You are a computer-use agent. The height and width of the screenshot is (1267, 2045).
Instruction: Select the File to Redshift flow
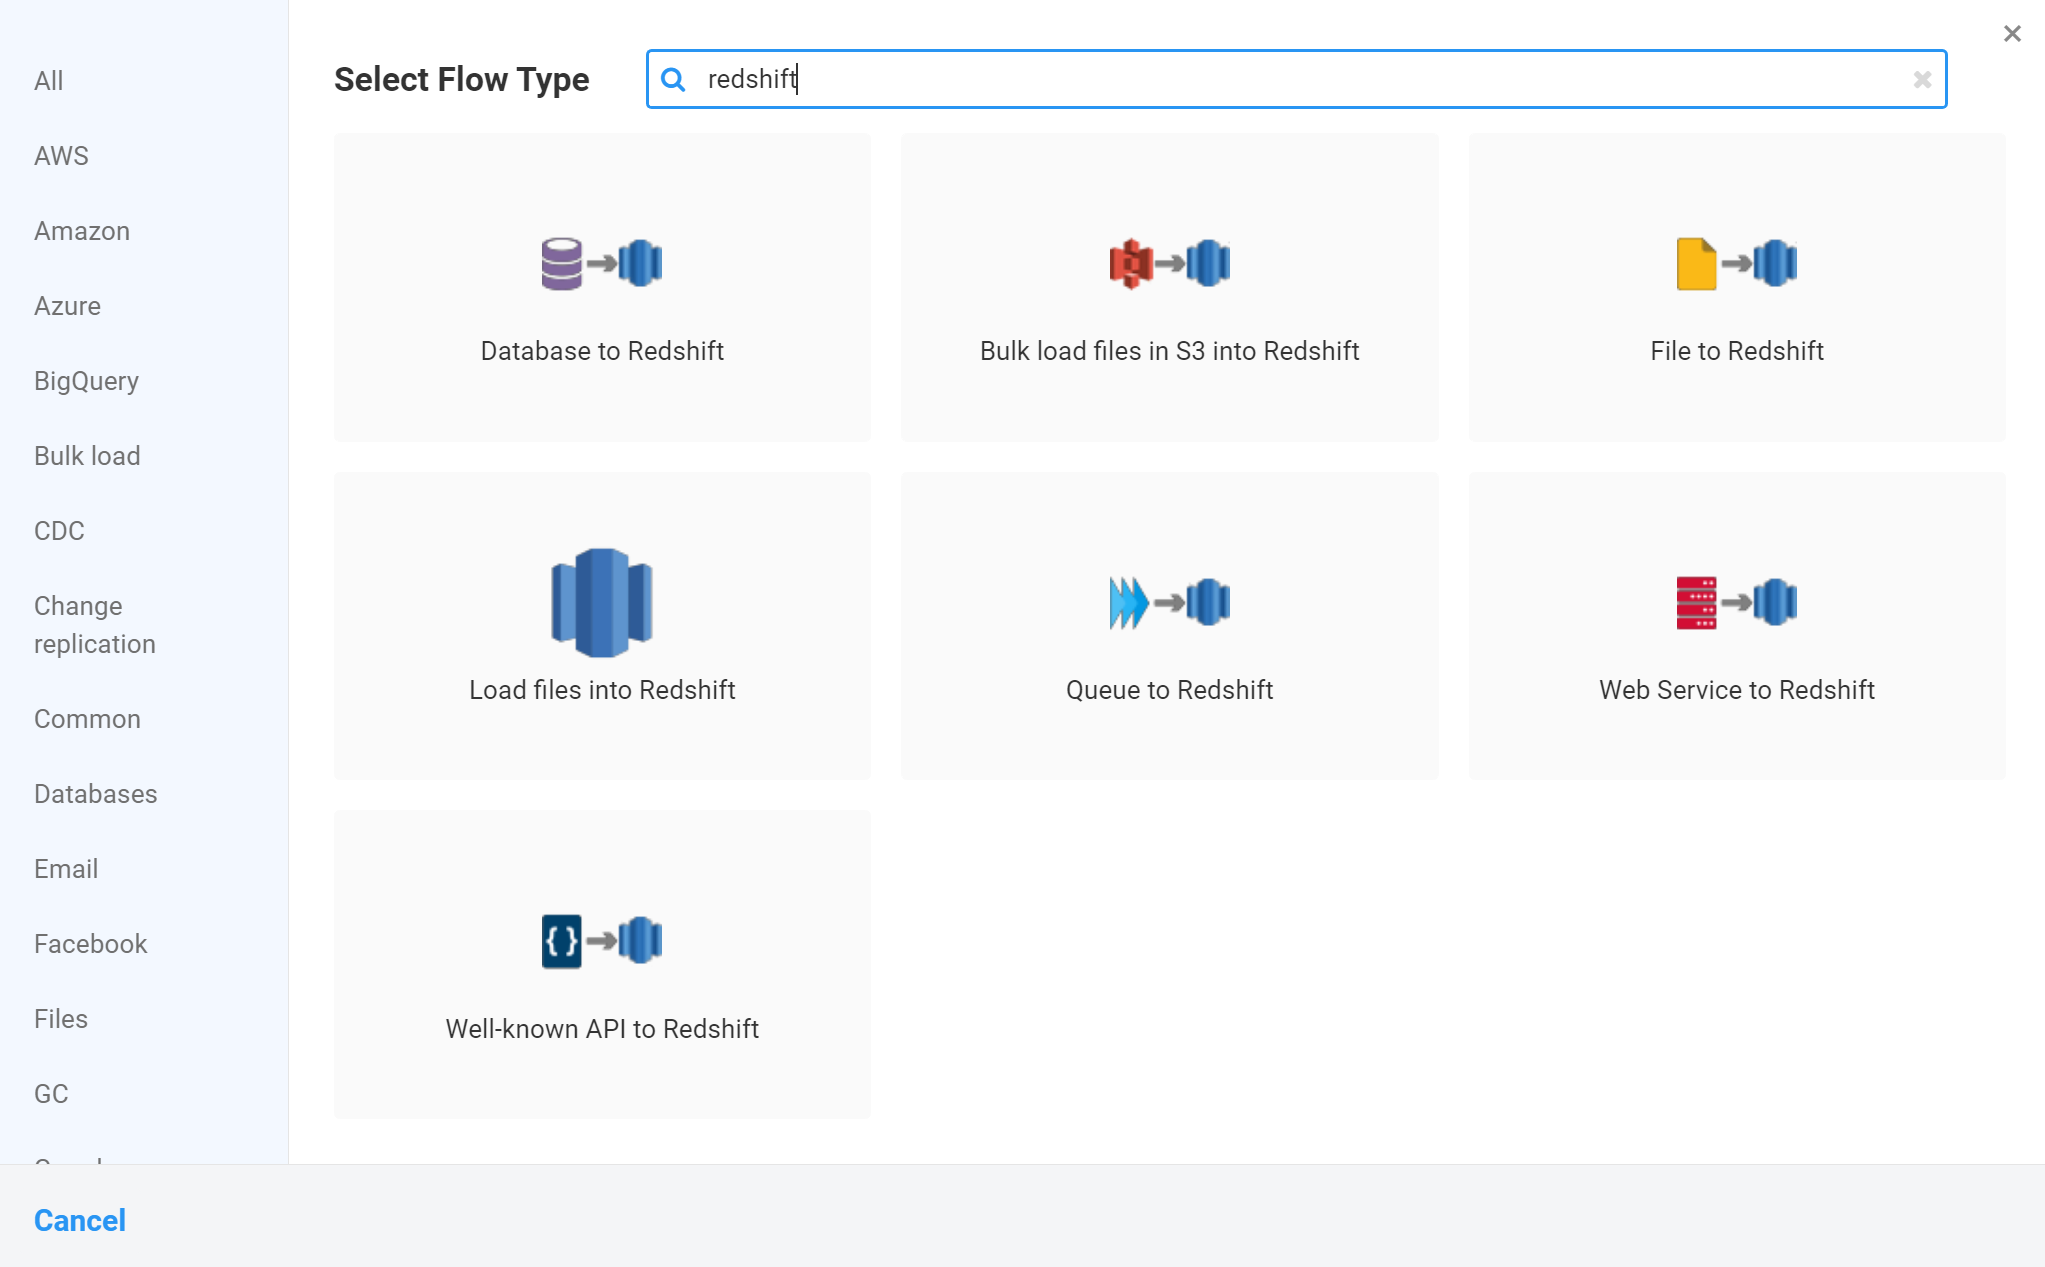1736,289
